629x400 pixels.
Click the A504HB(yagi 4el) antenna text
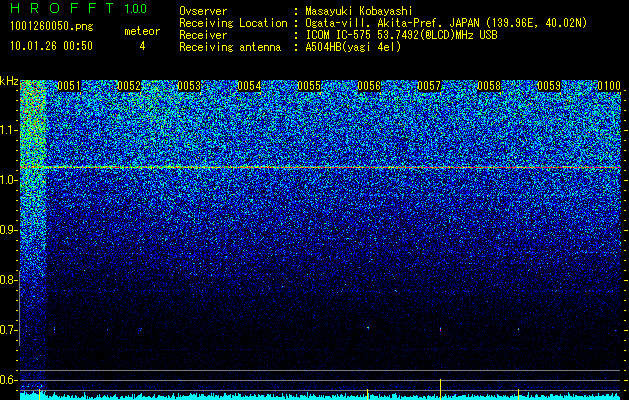pos(353,47)
